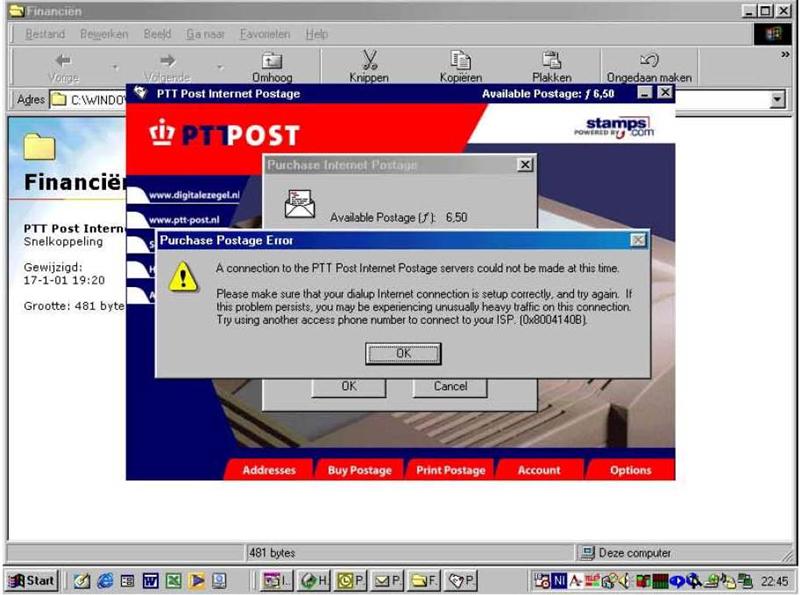Image resolution: width=800 pixels, height=595 pixels.
Task: Click the "Grootte: 481 byte" text
Action: point(74,306)
